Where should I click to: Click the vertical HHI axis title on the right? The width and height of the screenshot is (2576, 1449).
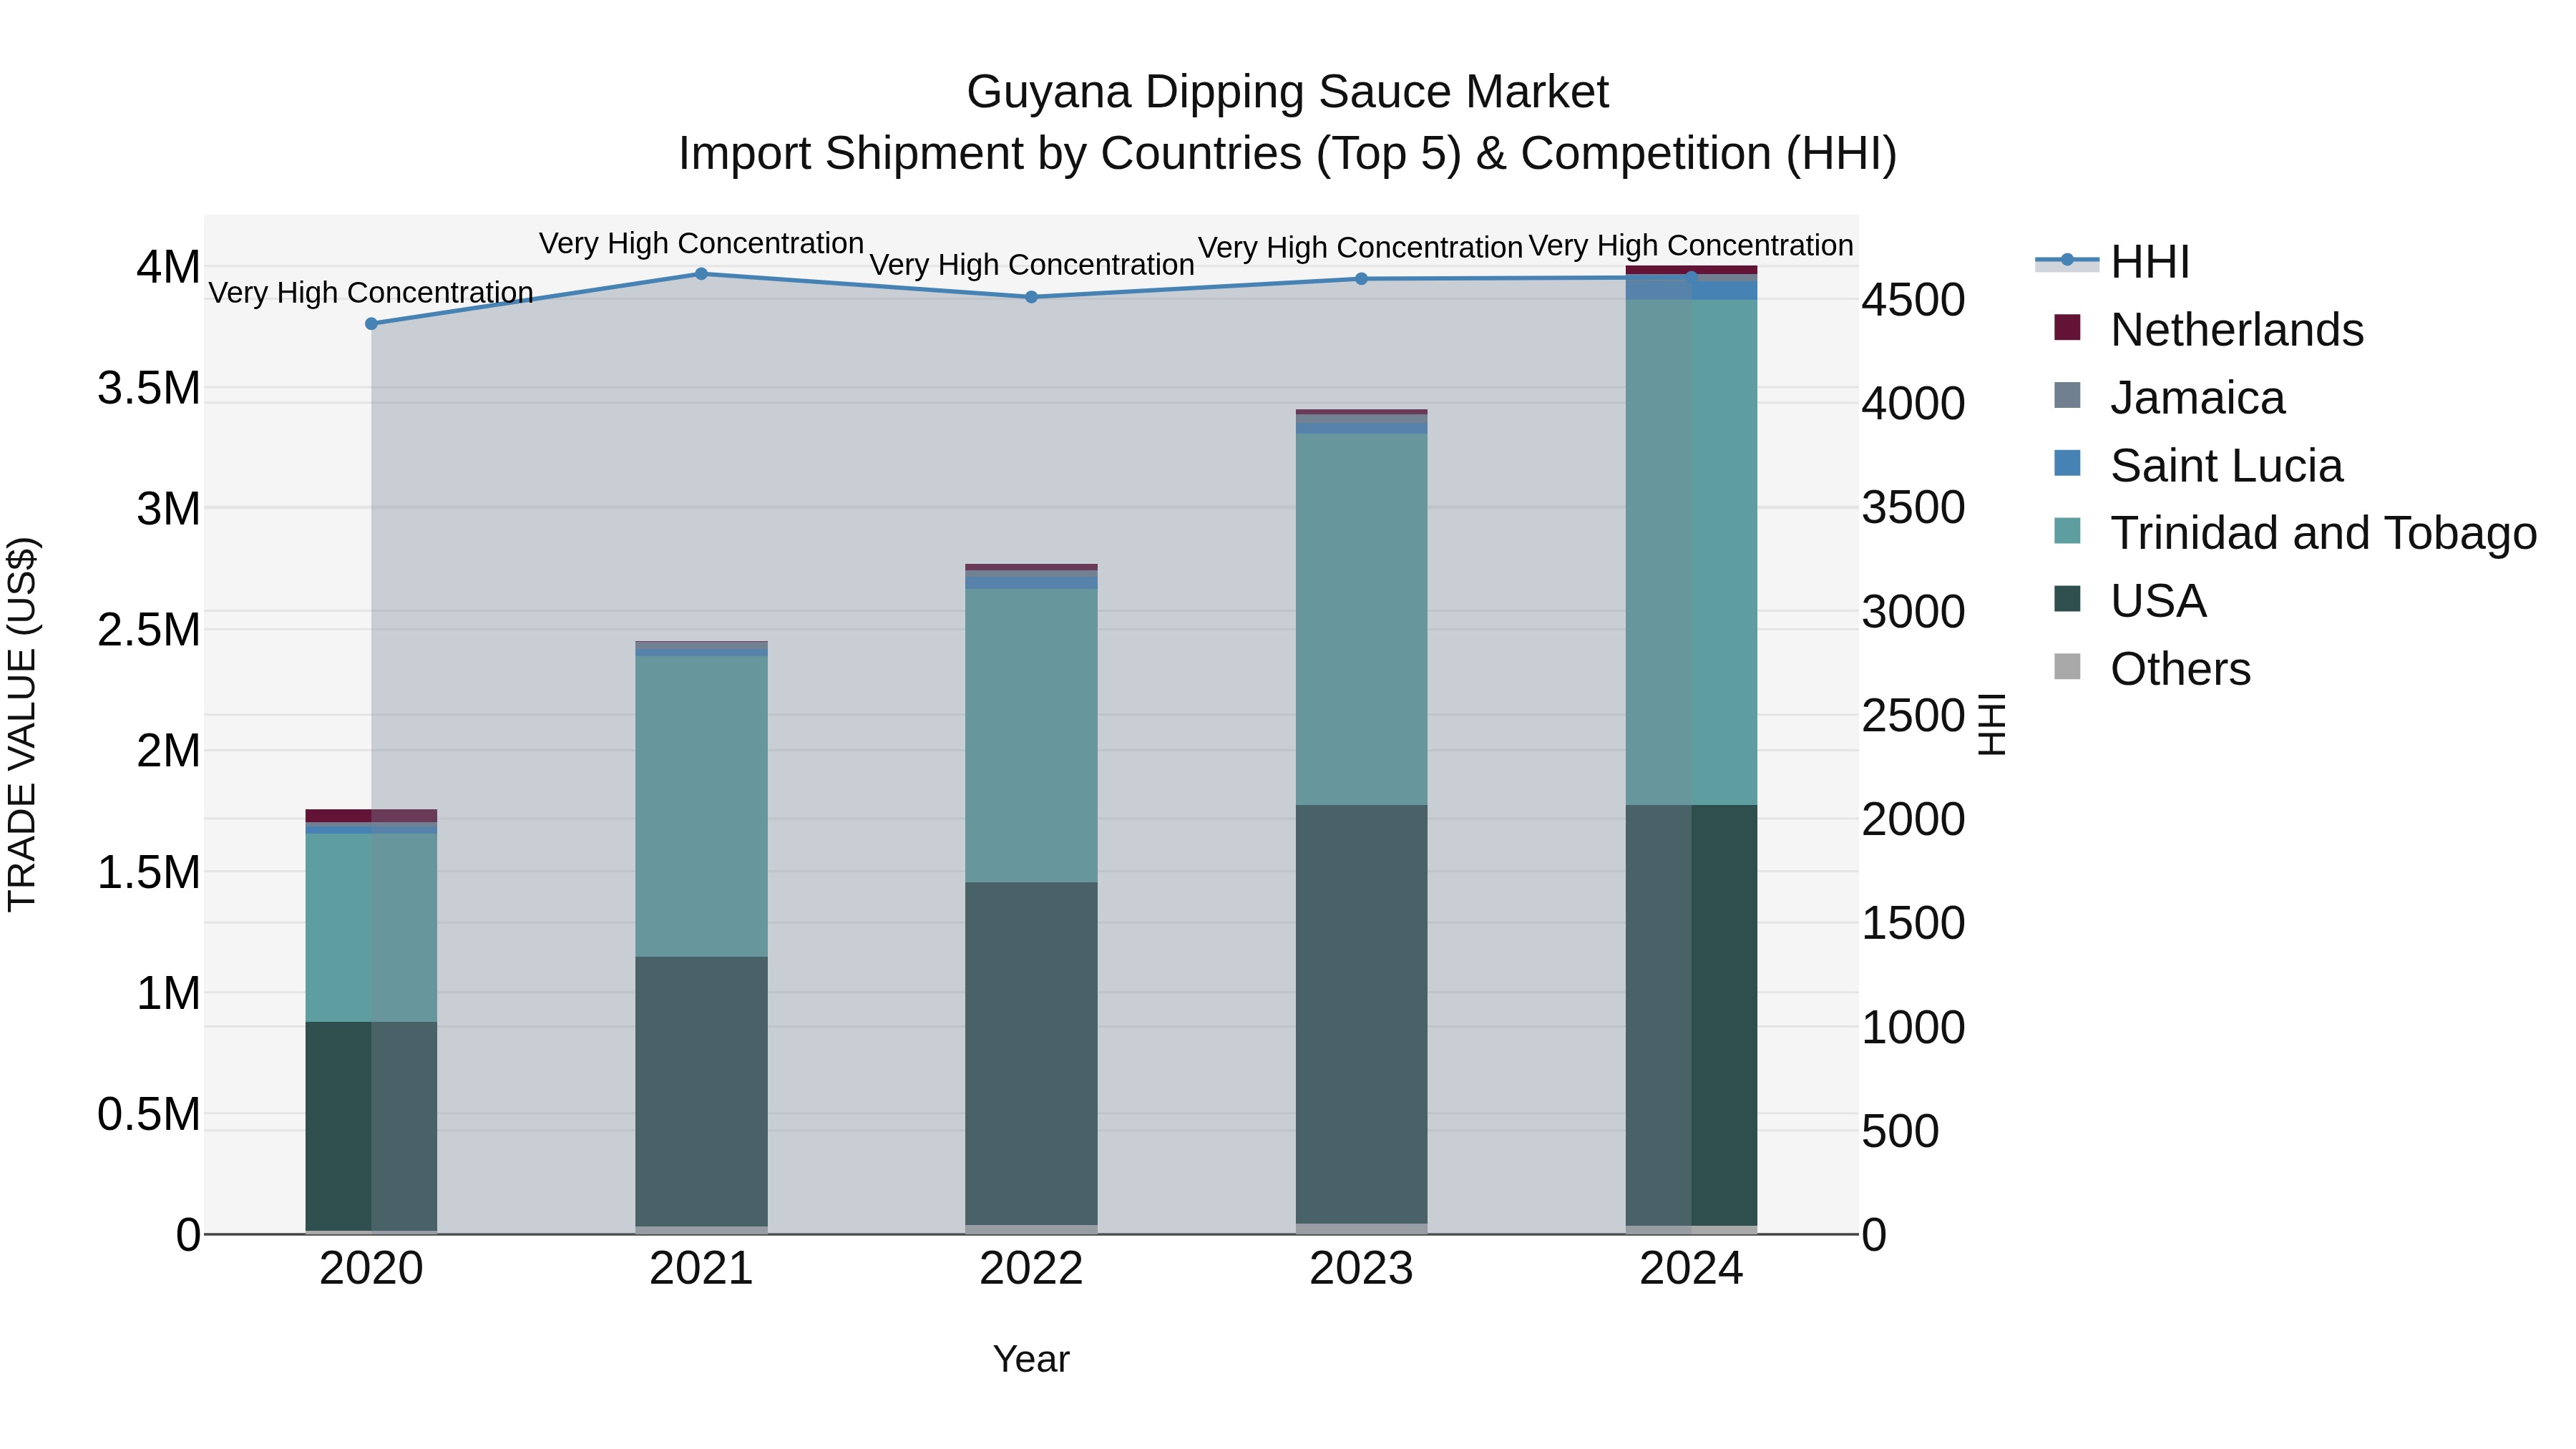1992,724
